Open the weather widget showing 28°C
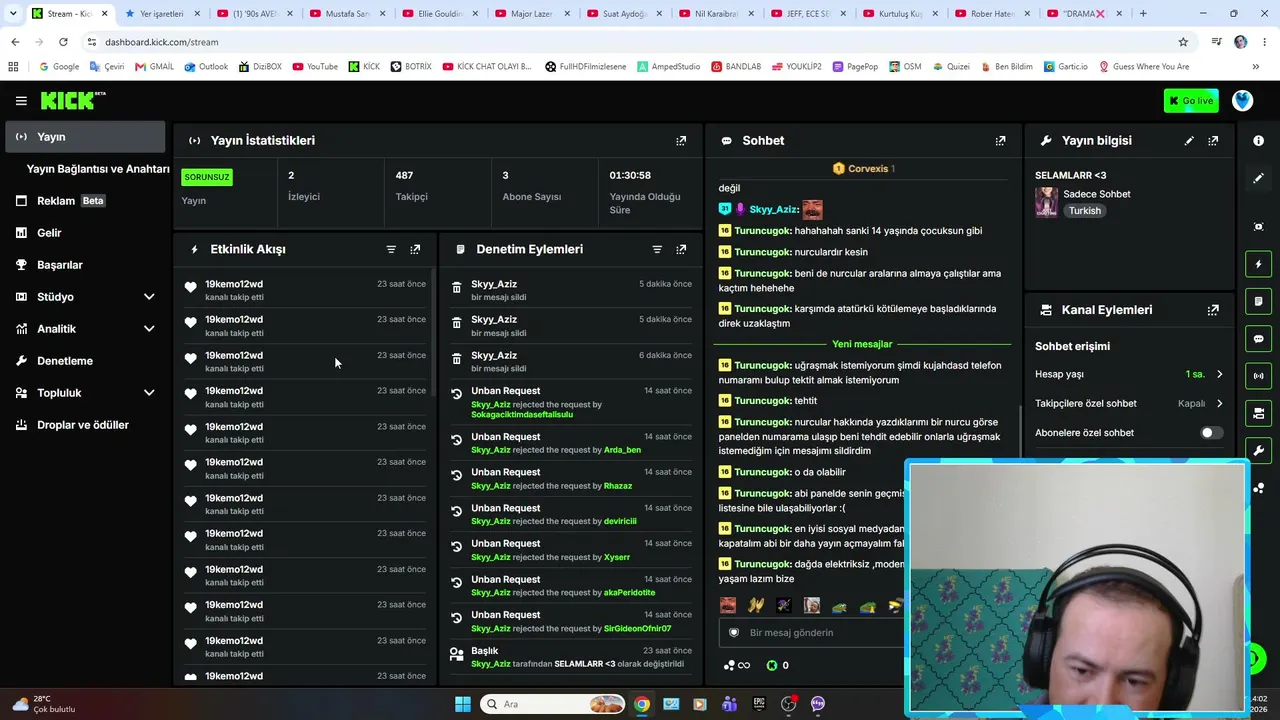 point(44,704)
